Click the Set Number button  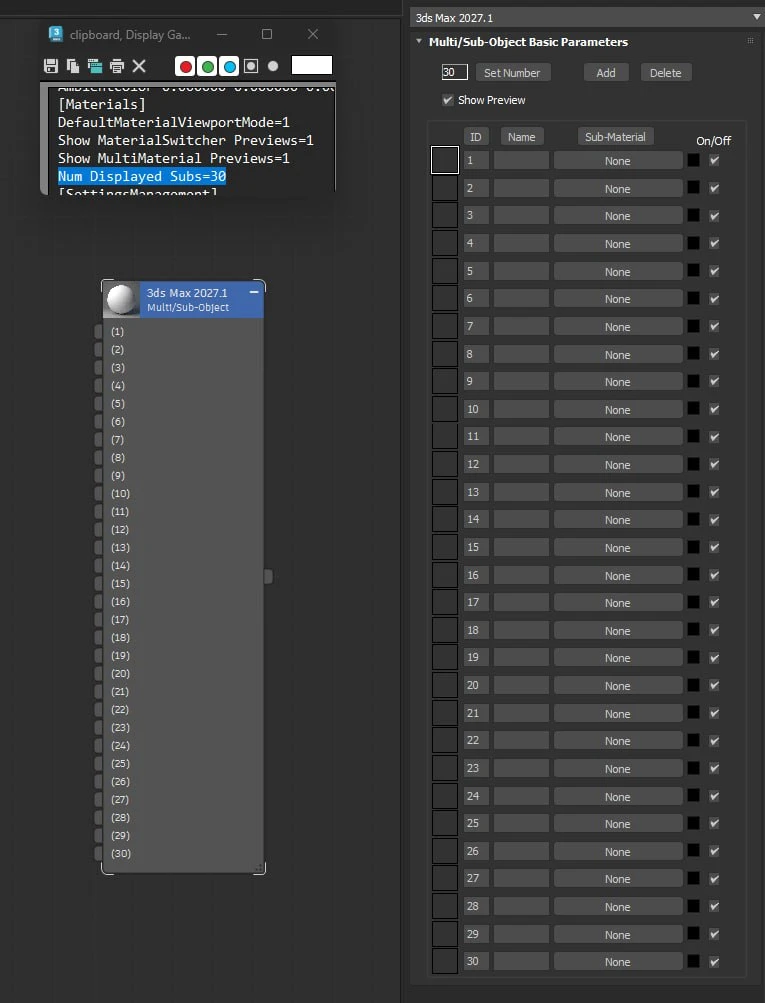512,72
